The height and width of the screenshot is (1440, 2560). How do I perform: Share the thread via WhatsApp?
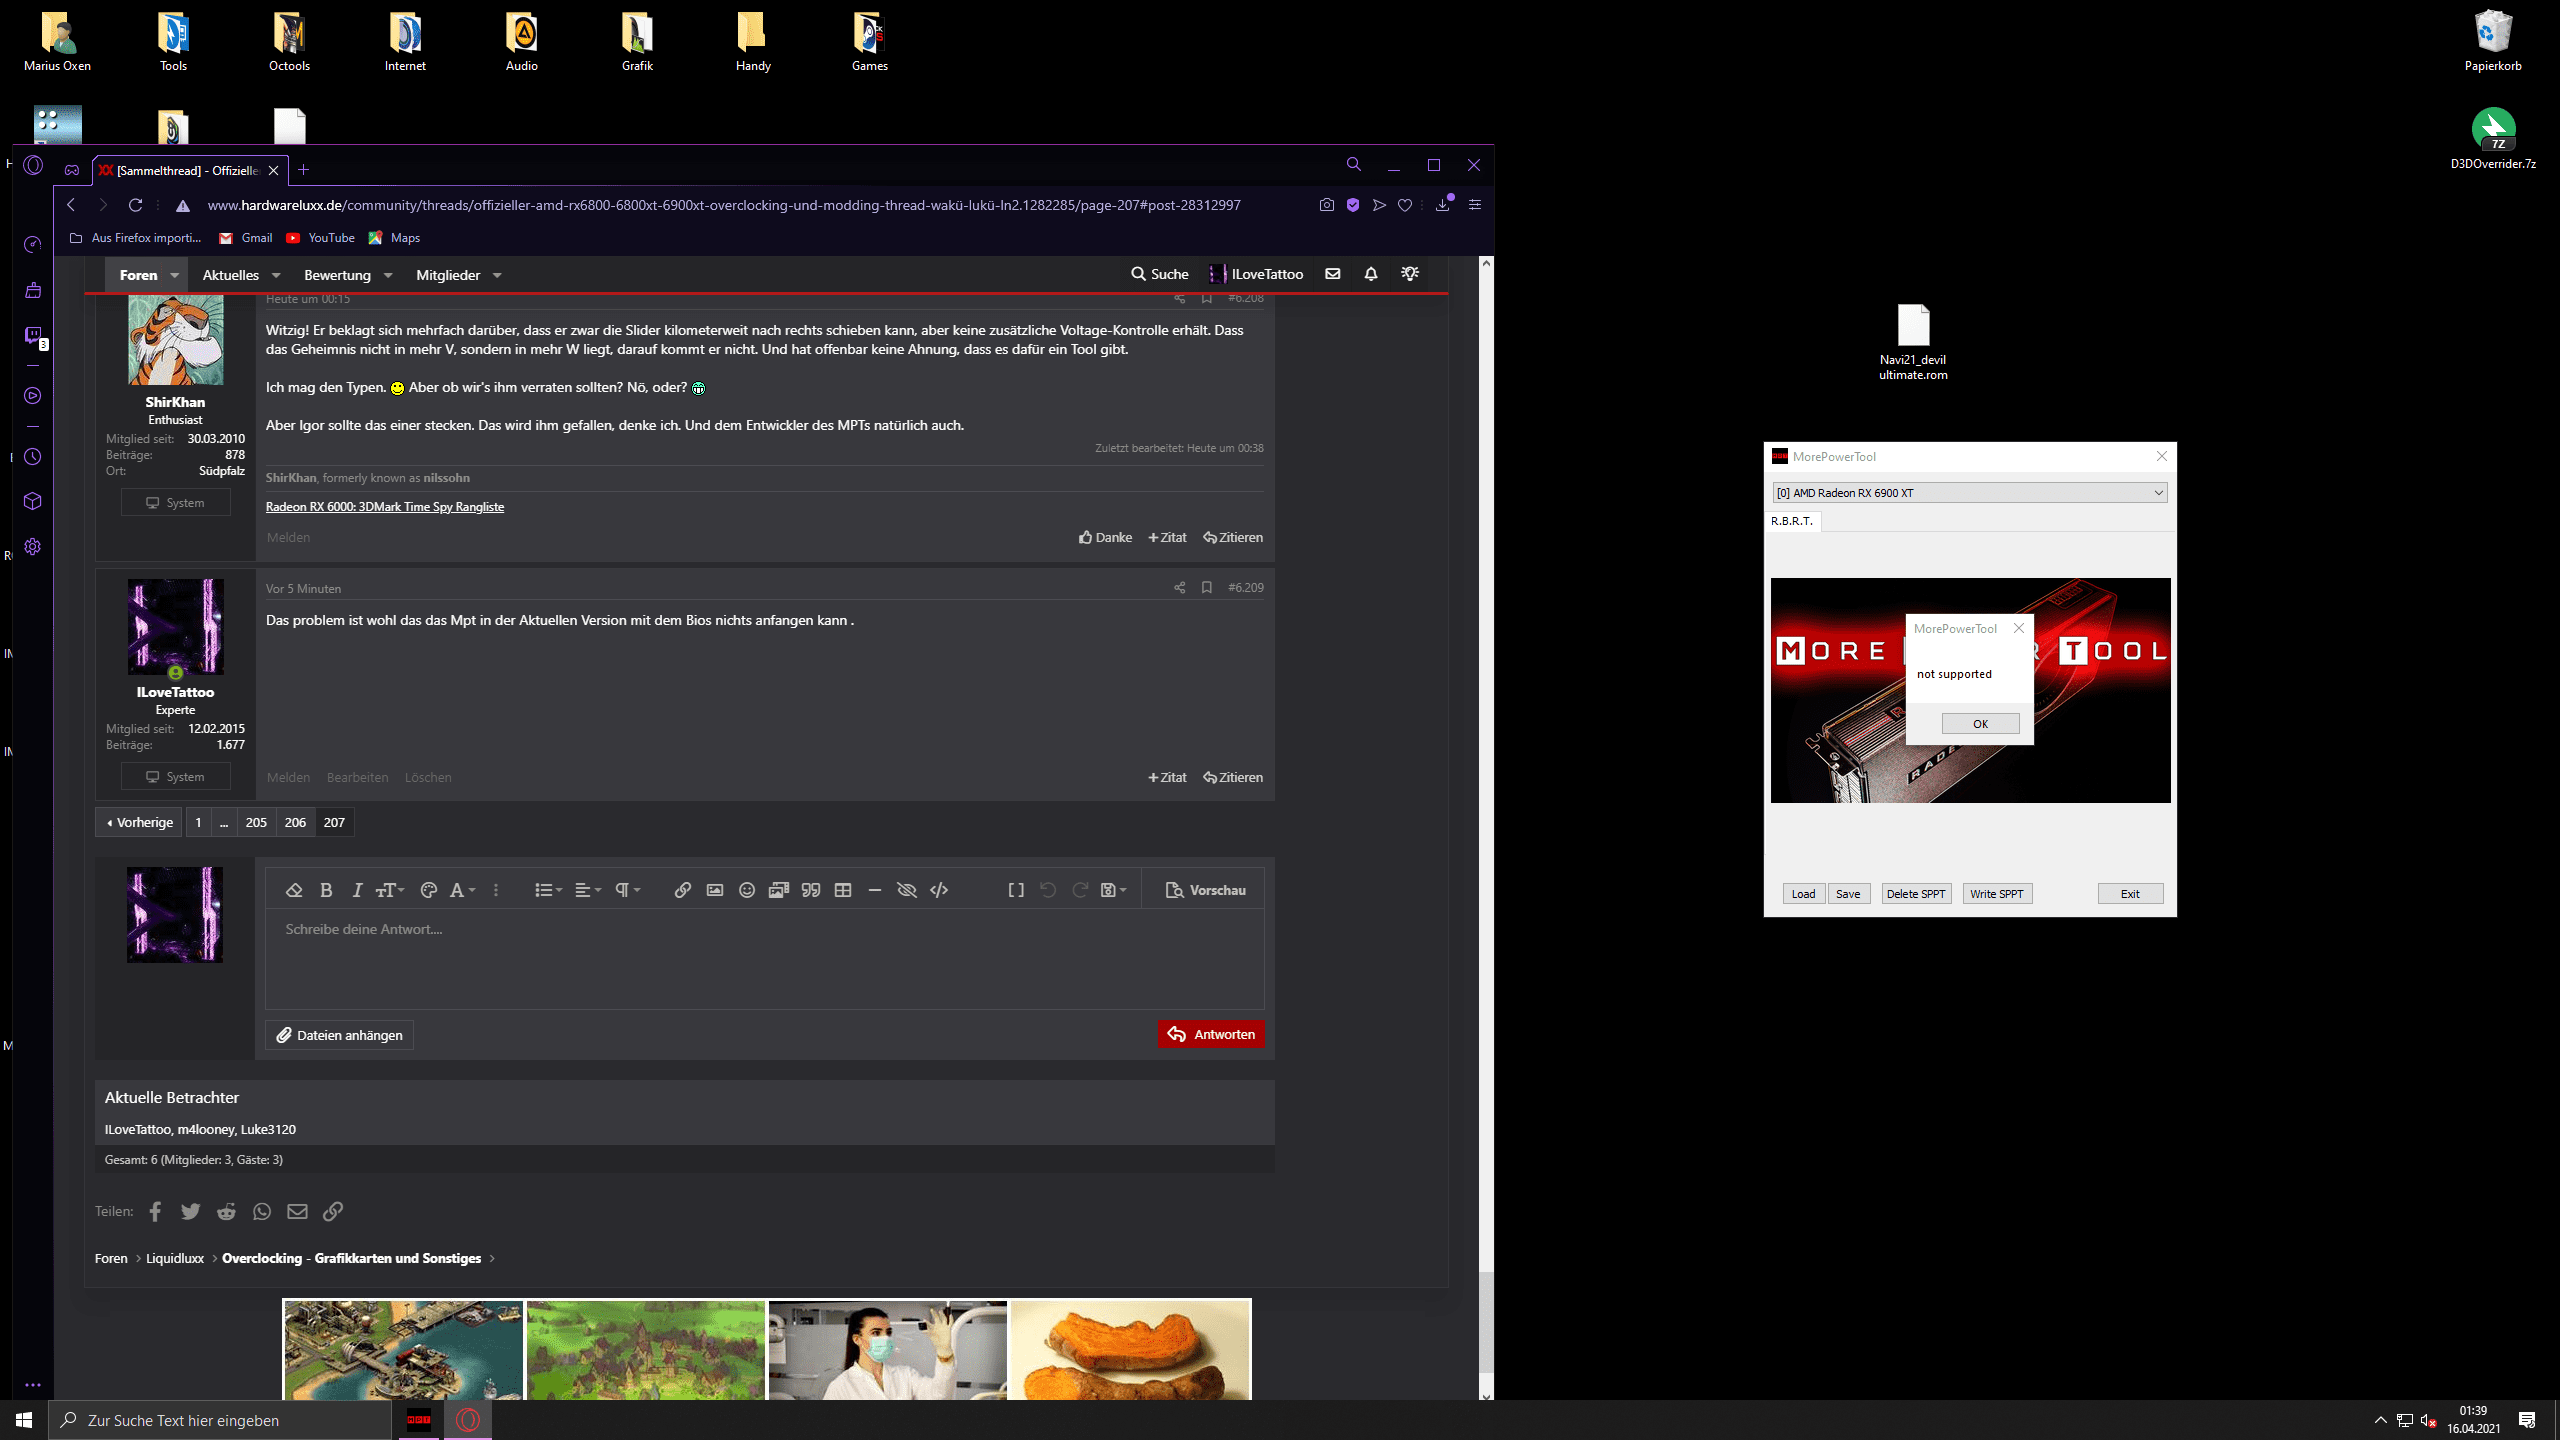point(262,1211)
